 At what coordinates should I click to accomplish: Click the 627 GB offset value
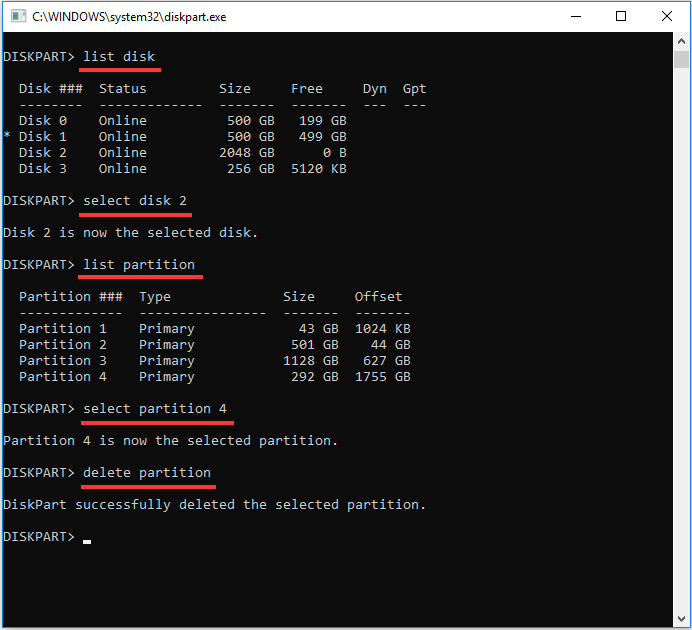[387, 360]
